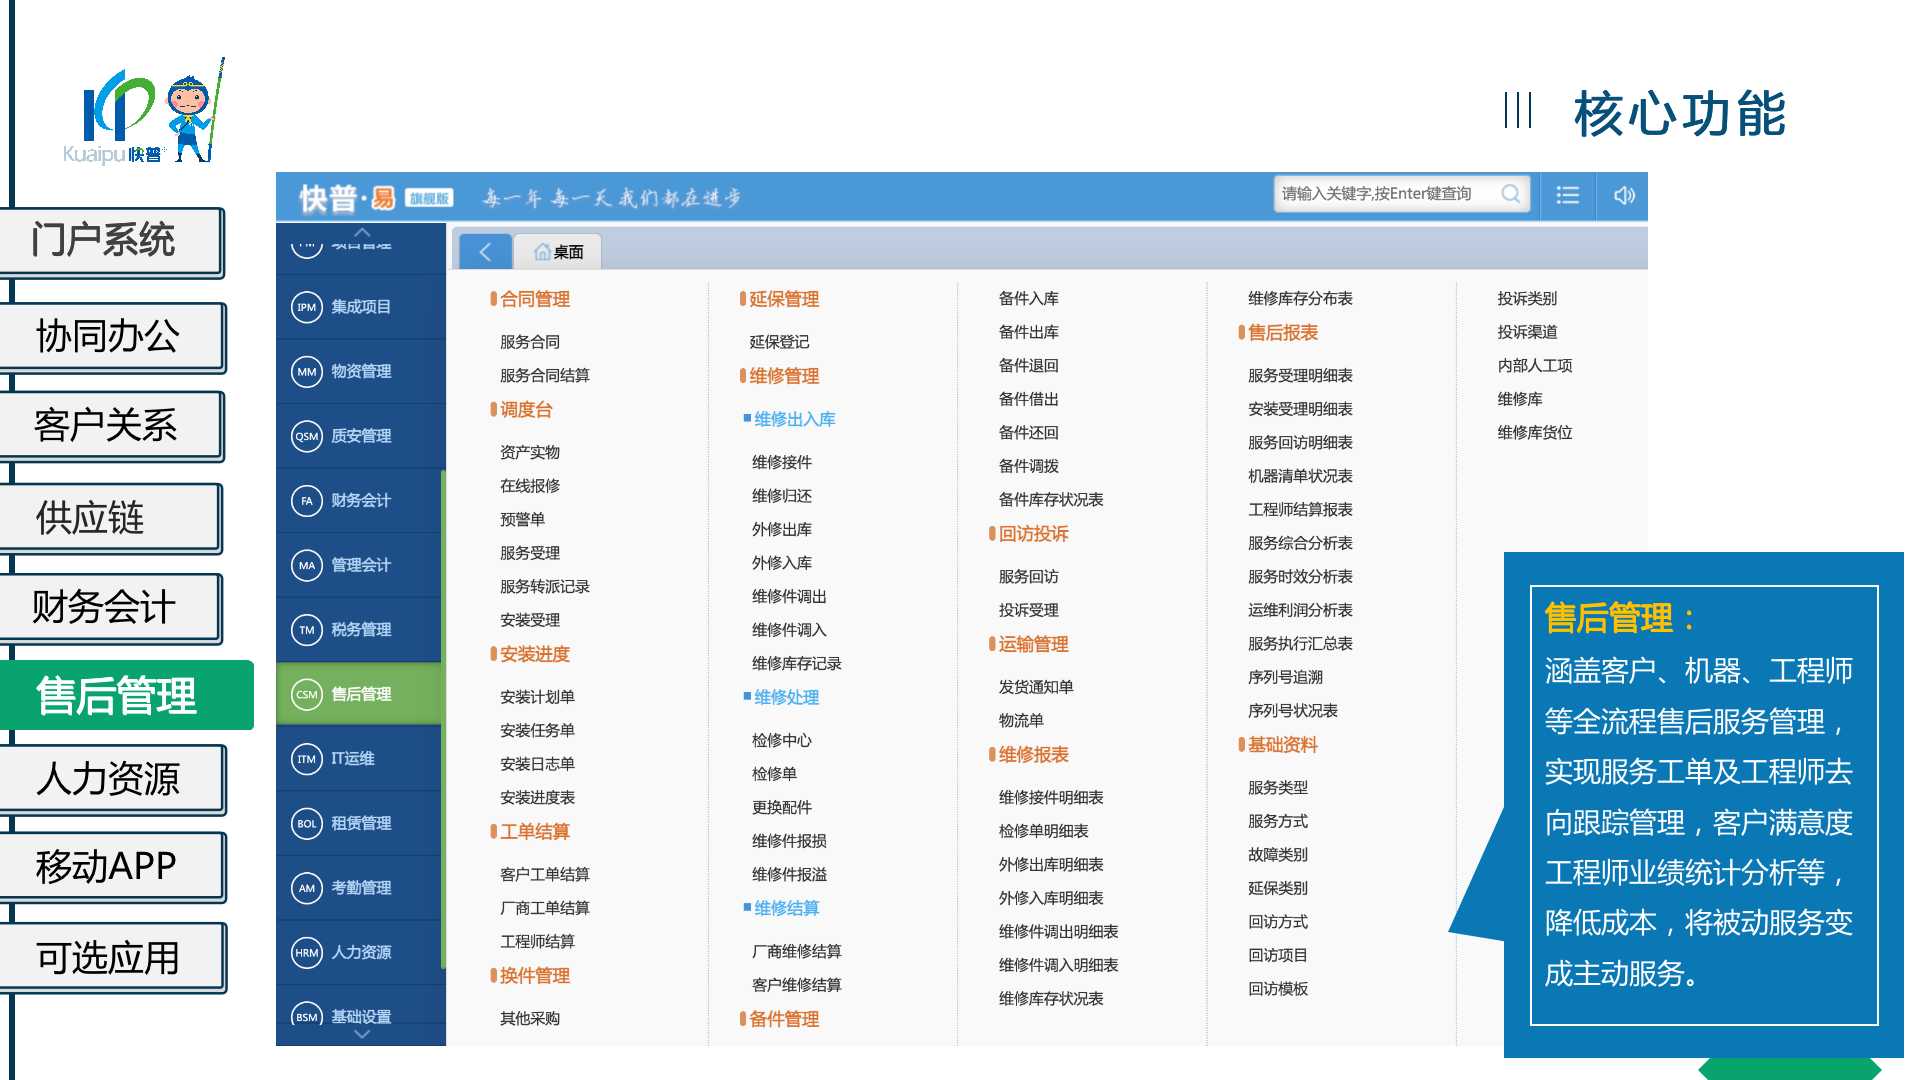The image size is (1920, 1080).
Task: Open the 服务回访 link
Action: (1028, 577)
